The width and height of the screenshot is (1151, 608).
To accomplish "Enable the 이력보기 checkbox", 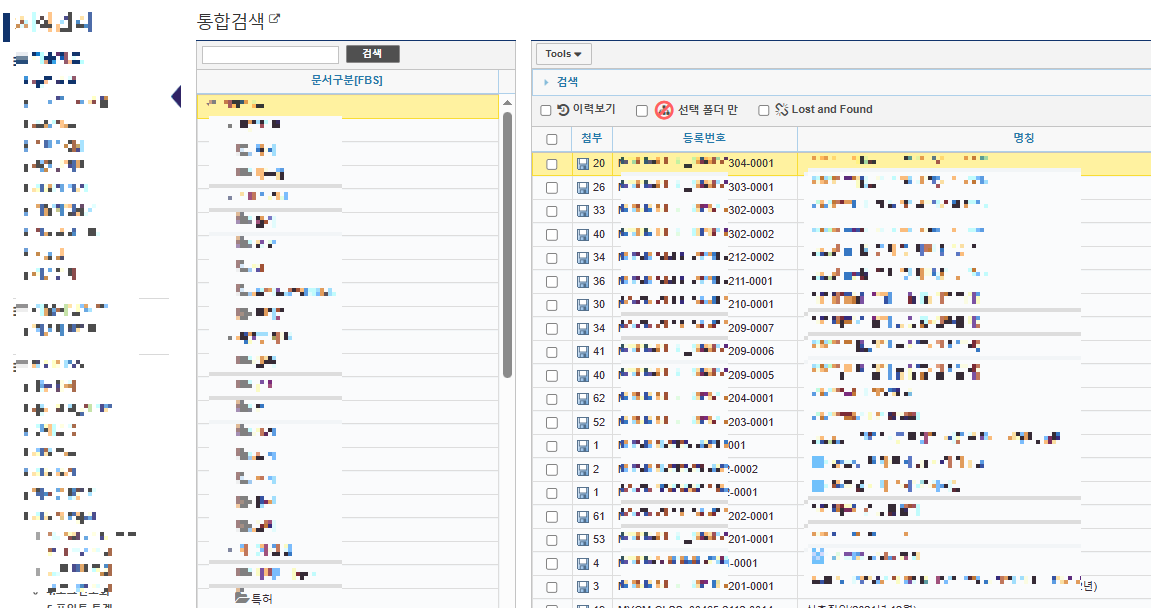I will 545,110.
